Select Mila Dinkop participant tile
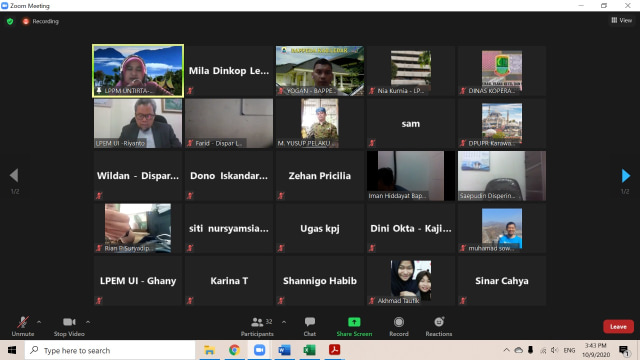 [229, 71]
